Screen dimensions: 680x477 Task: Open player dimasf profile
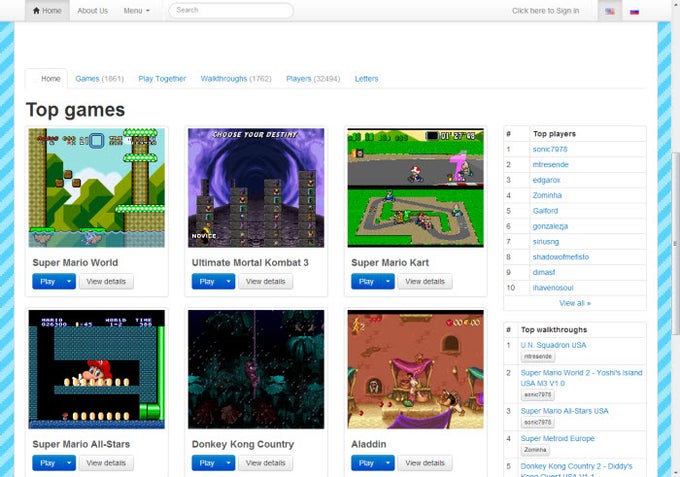(x=544, y=272)
